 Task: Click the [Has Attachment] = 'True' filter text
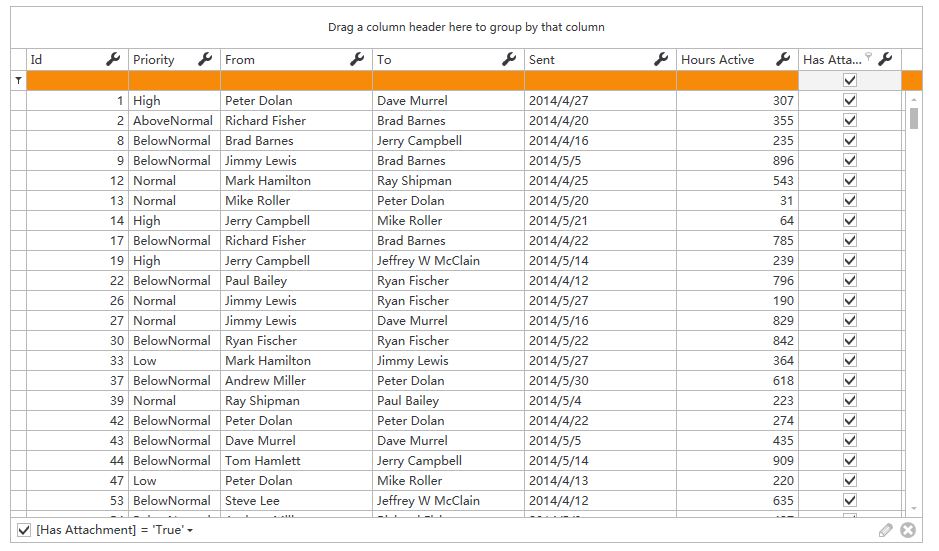pos(110,530)
